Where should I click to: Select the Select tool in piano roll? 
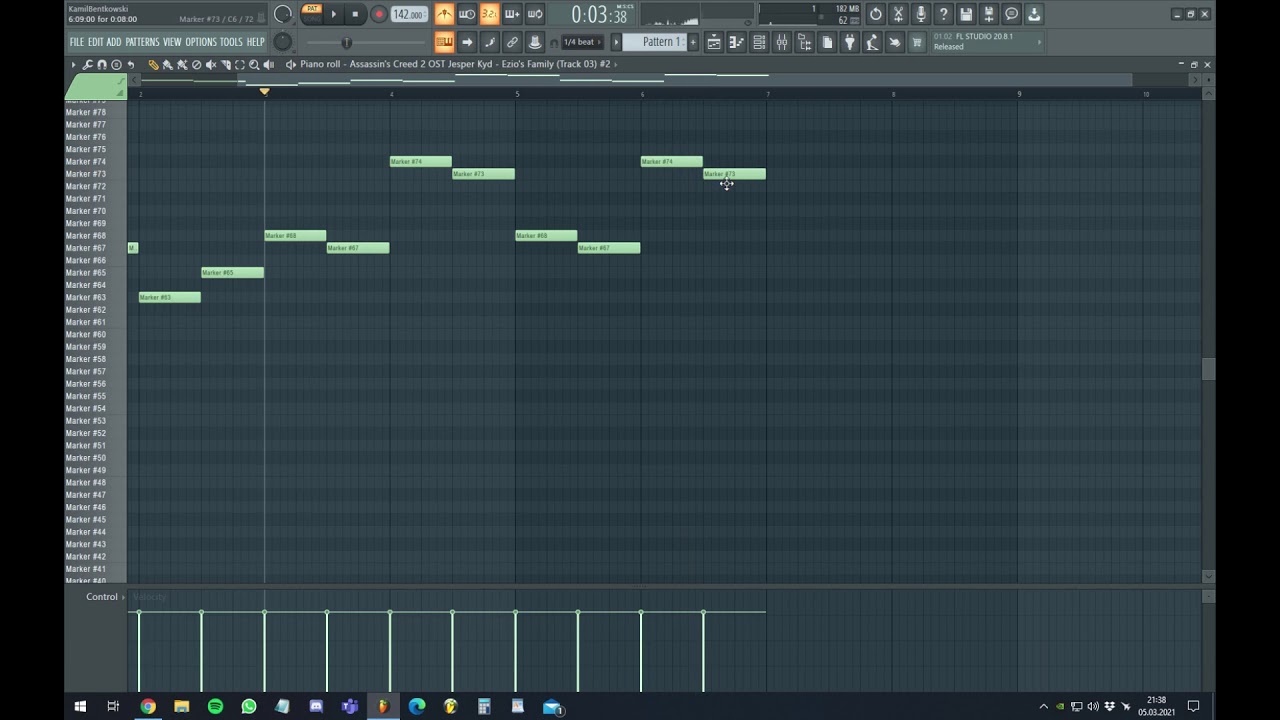coord(239,64)
